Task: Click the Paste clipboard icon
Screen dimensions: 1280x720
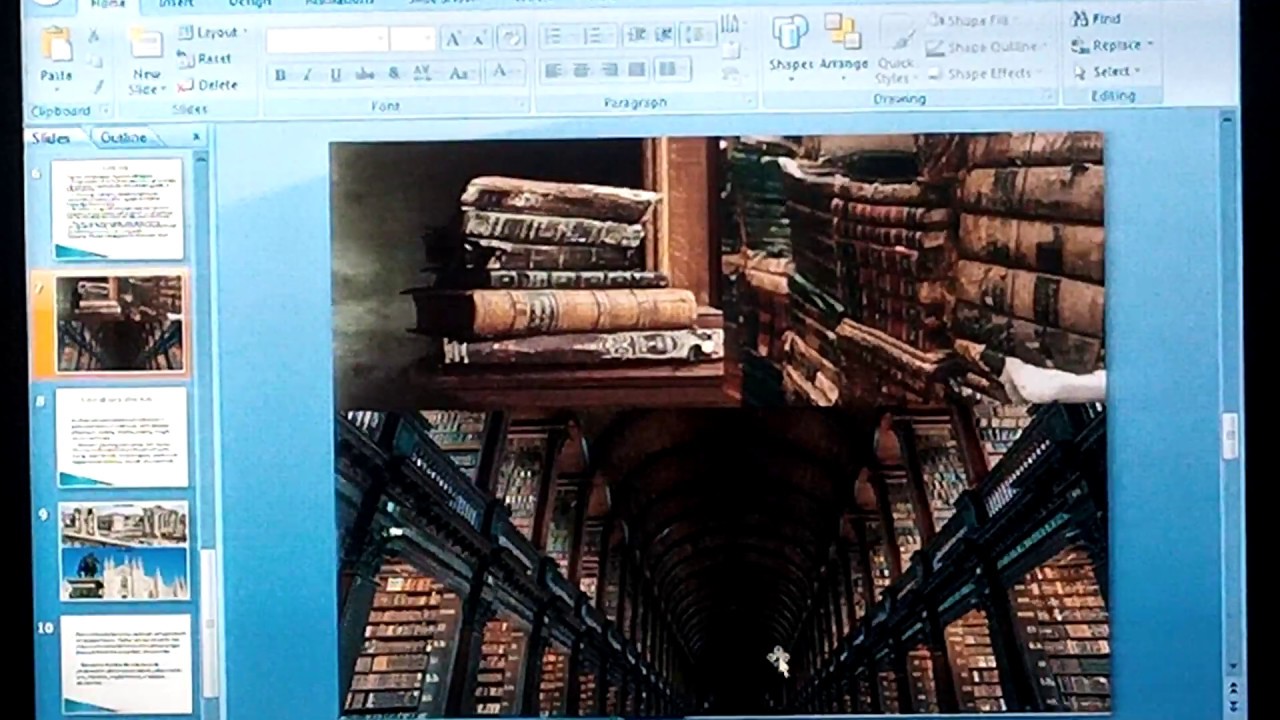Action: pyautogui.click(x=56, y=45)
